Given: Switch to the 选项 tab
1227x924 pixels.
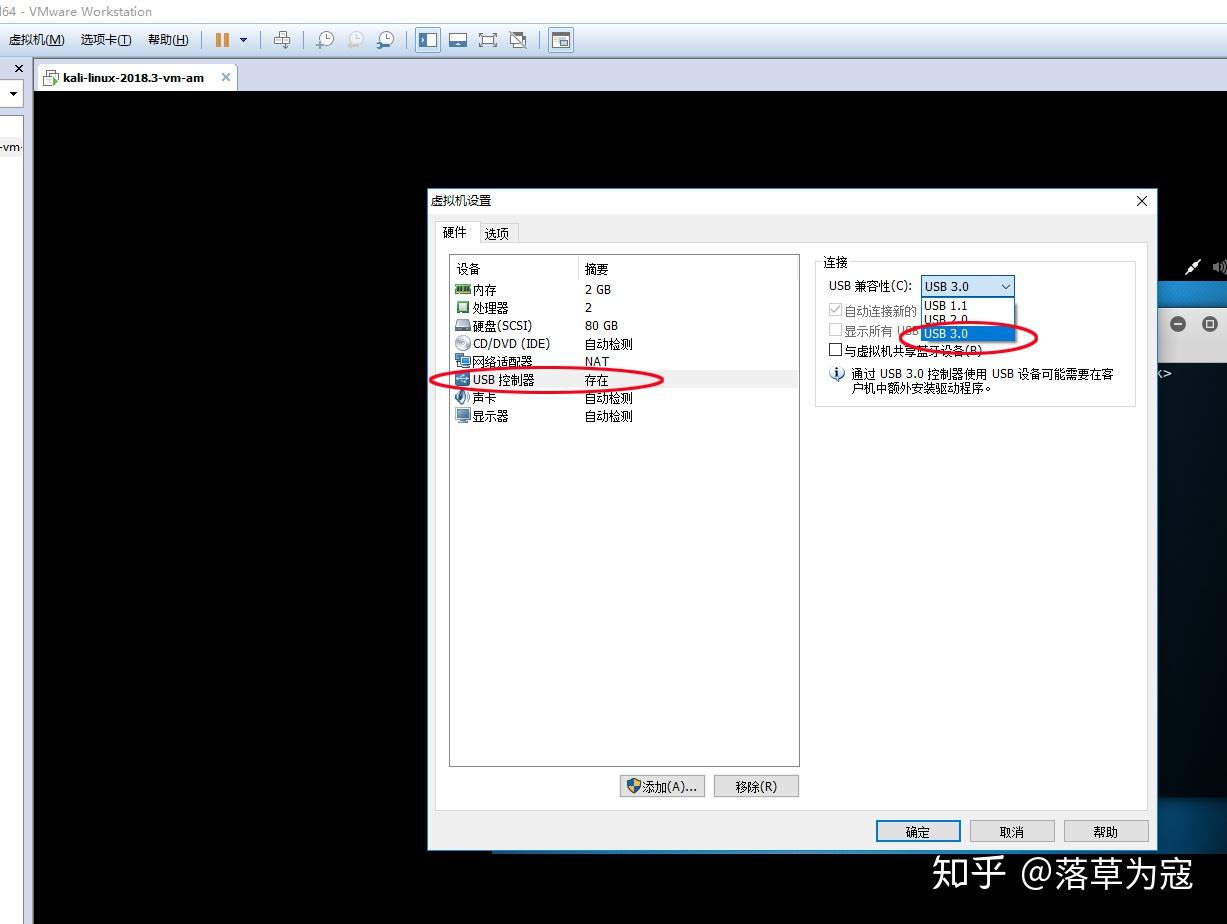Looking at the screenshot, I should [x=497, y=233].
